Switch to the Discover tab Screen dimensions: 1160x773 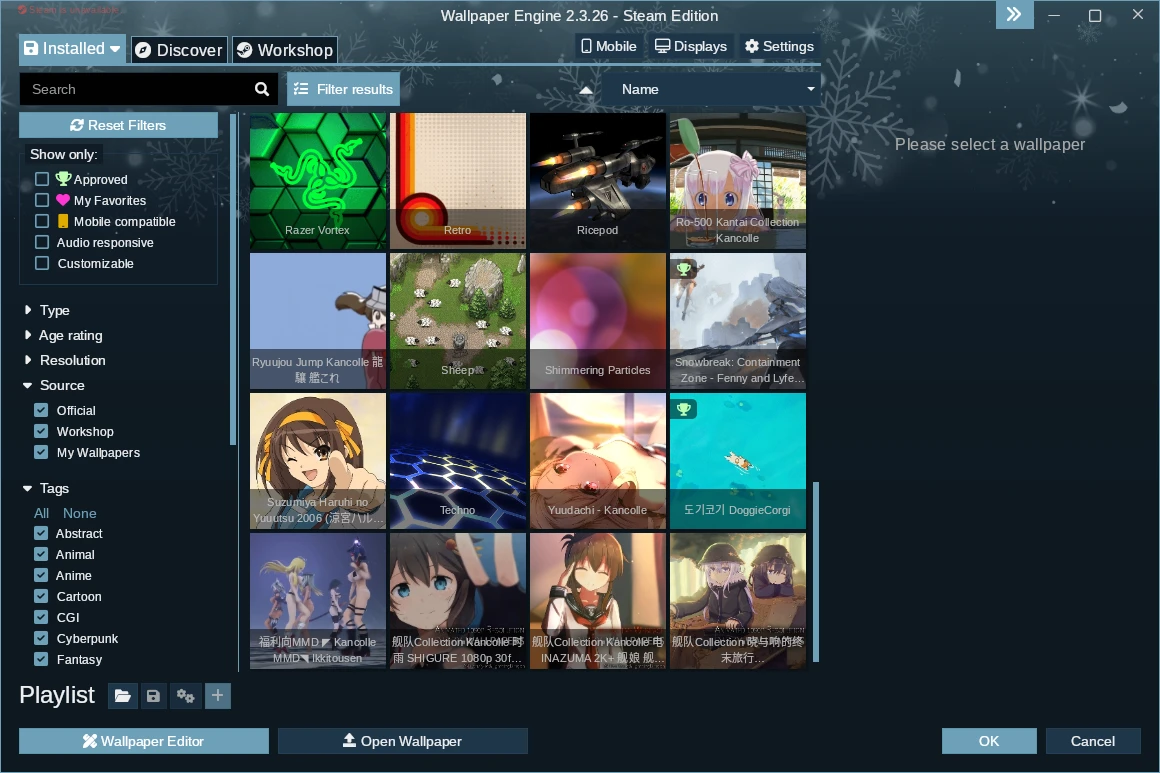click(180, 50)
